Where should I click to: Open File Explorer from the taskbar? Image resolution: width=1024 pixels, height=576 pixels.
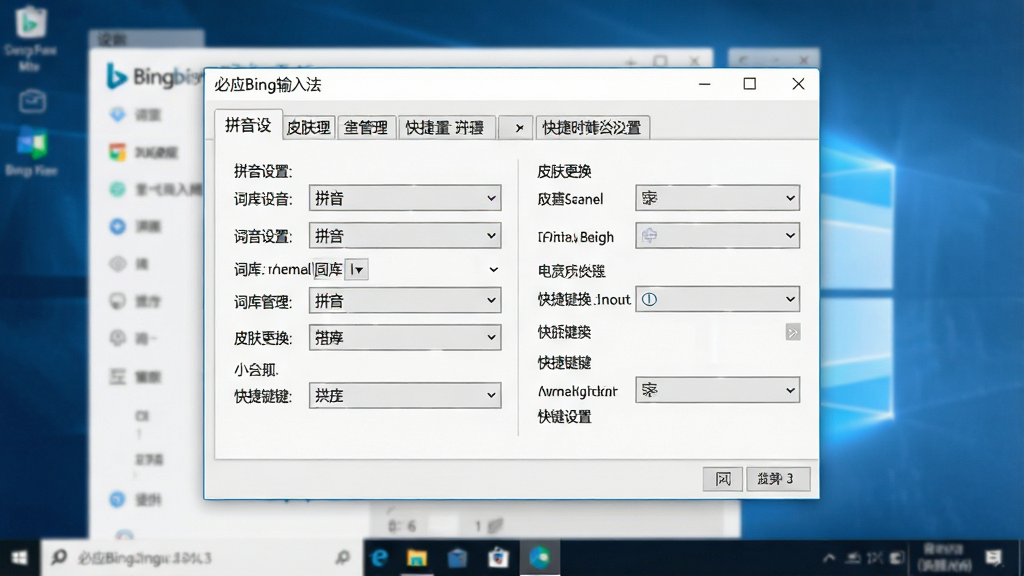click(x=417, y=558)
